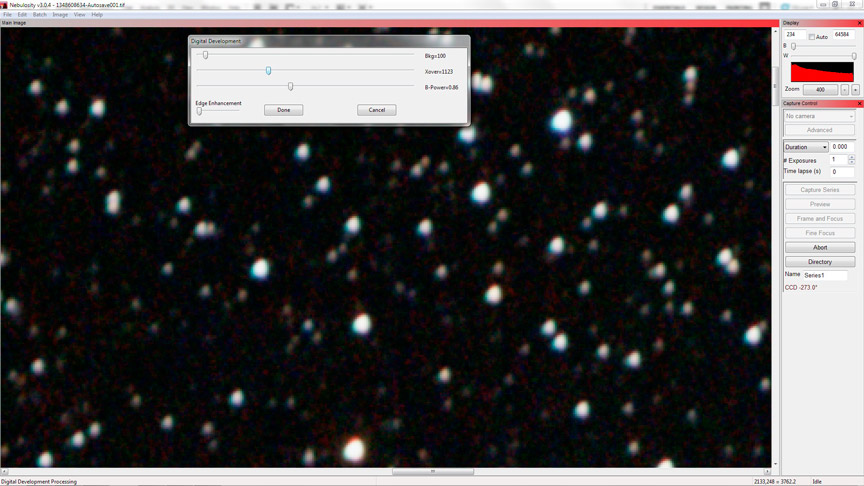Open the Batch menu
864x486 pixels.
39,15
